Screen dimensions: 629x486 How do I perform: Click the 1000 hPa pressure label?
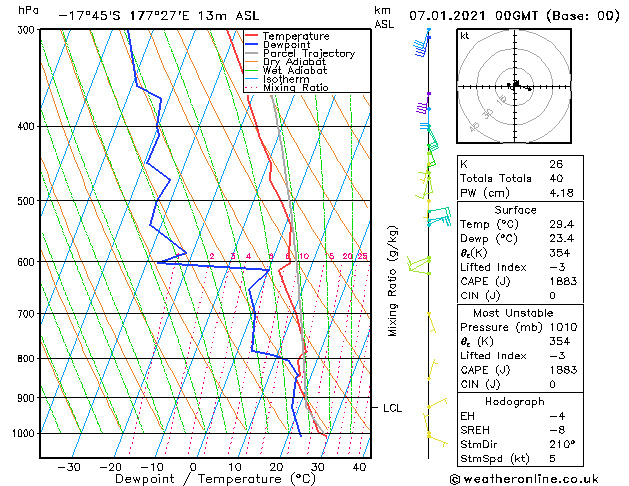[25, 433]
